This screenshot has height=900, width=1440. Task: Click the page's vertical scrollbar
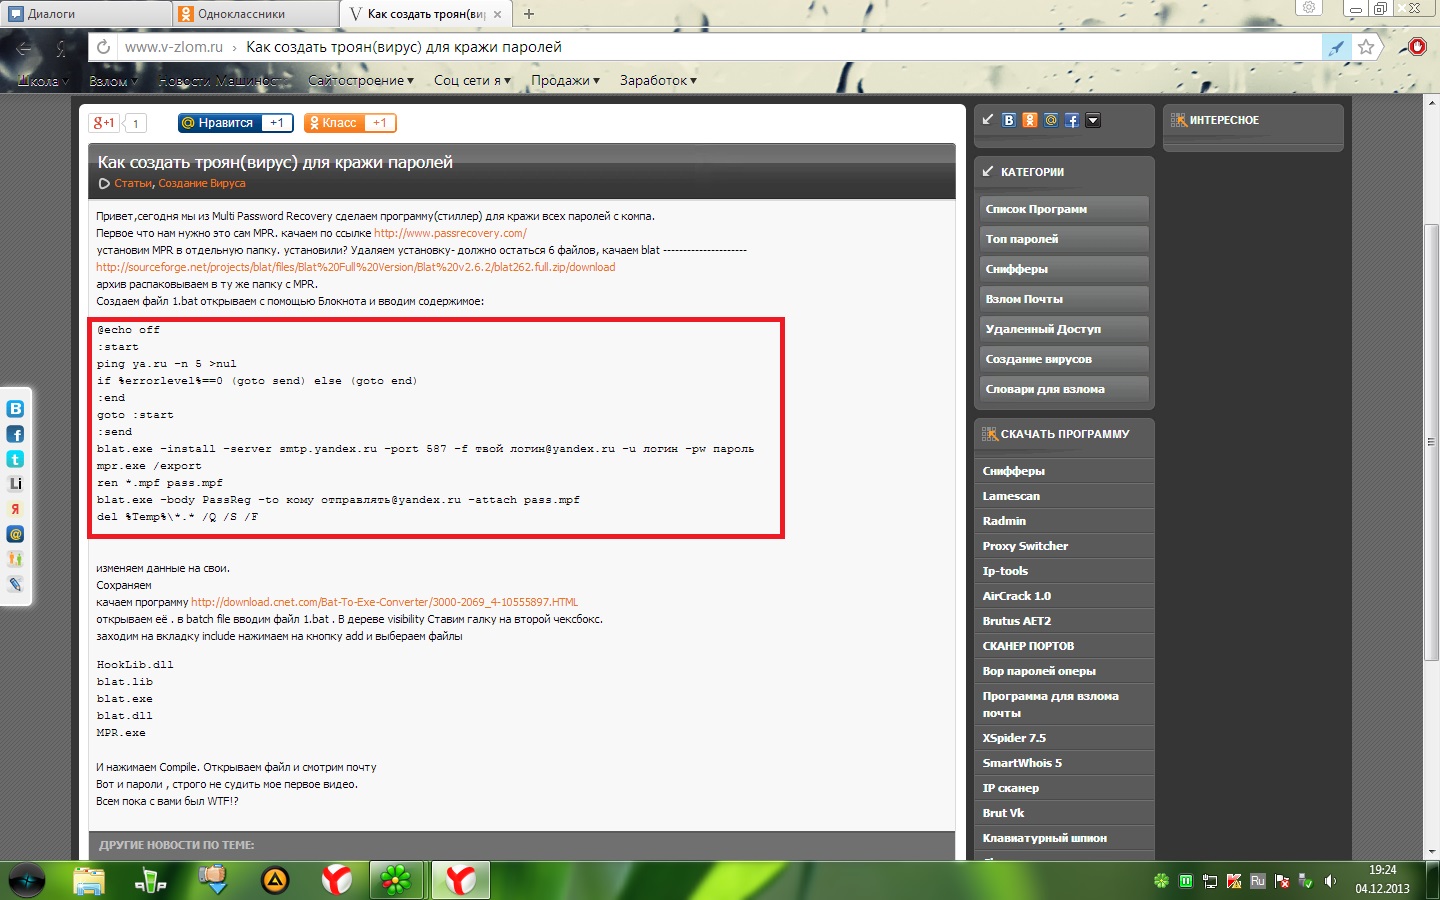(x=1431, y=440)
